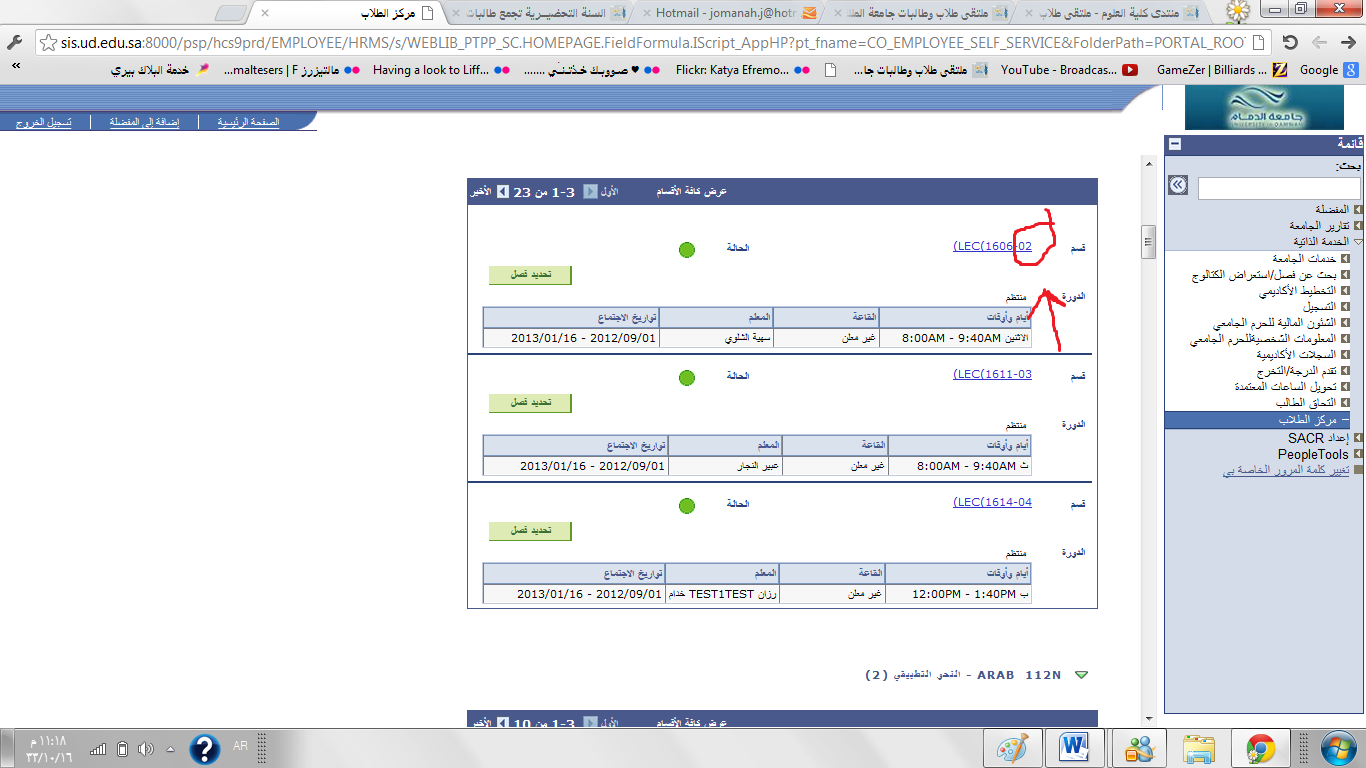1366x768 pixels.
Task: Open the LEC(1614-04 section link
Action: tap(992, 502)
